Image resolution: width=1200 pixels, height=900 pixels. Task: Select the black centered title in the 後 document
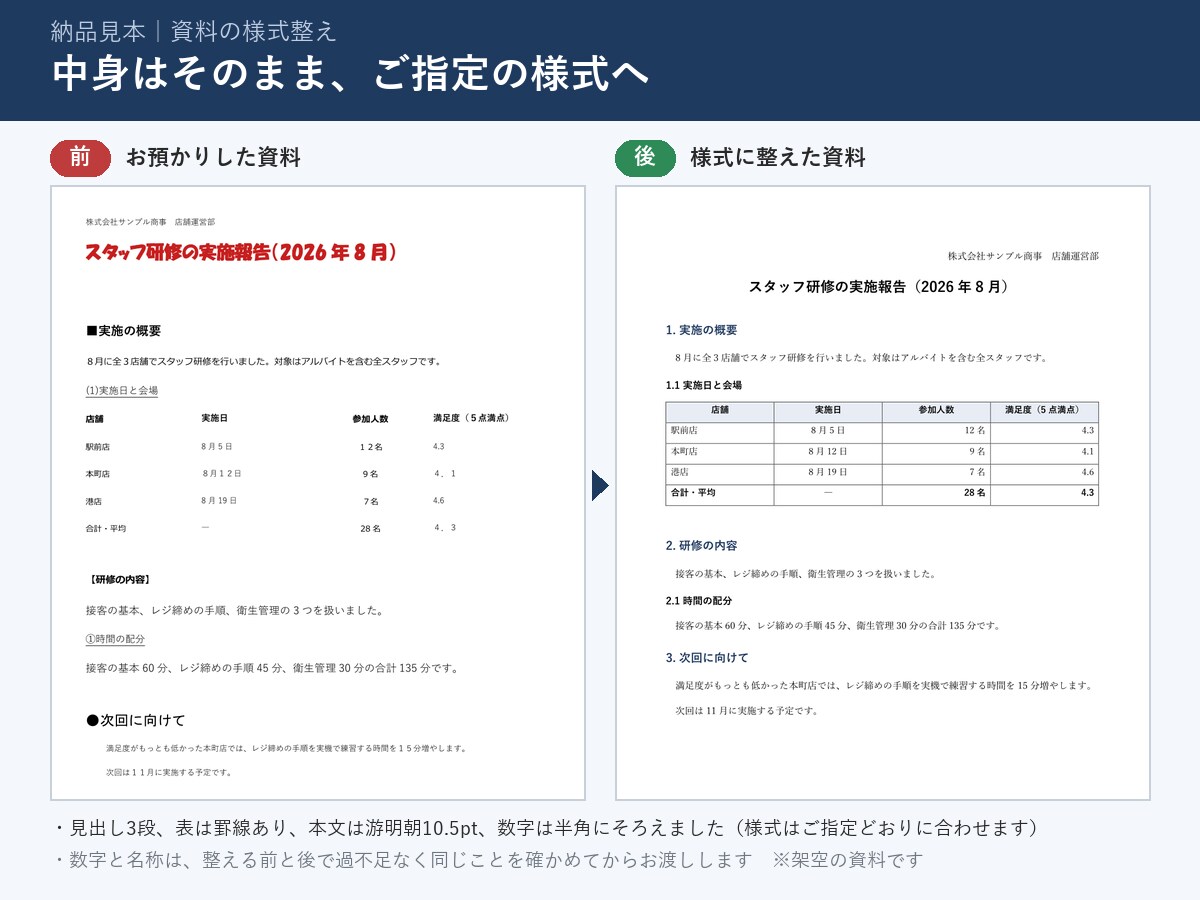879,286
